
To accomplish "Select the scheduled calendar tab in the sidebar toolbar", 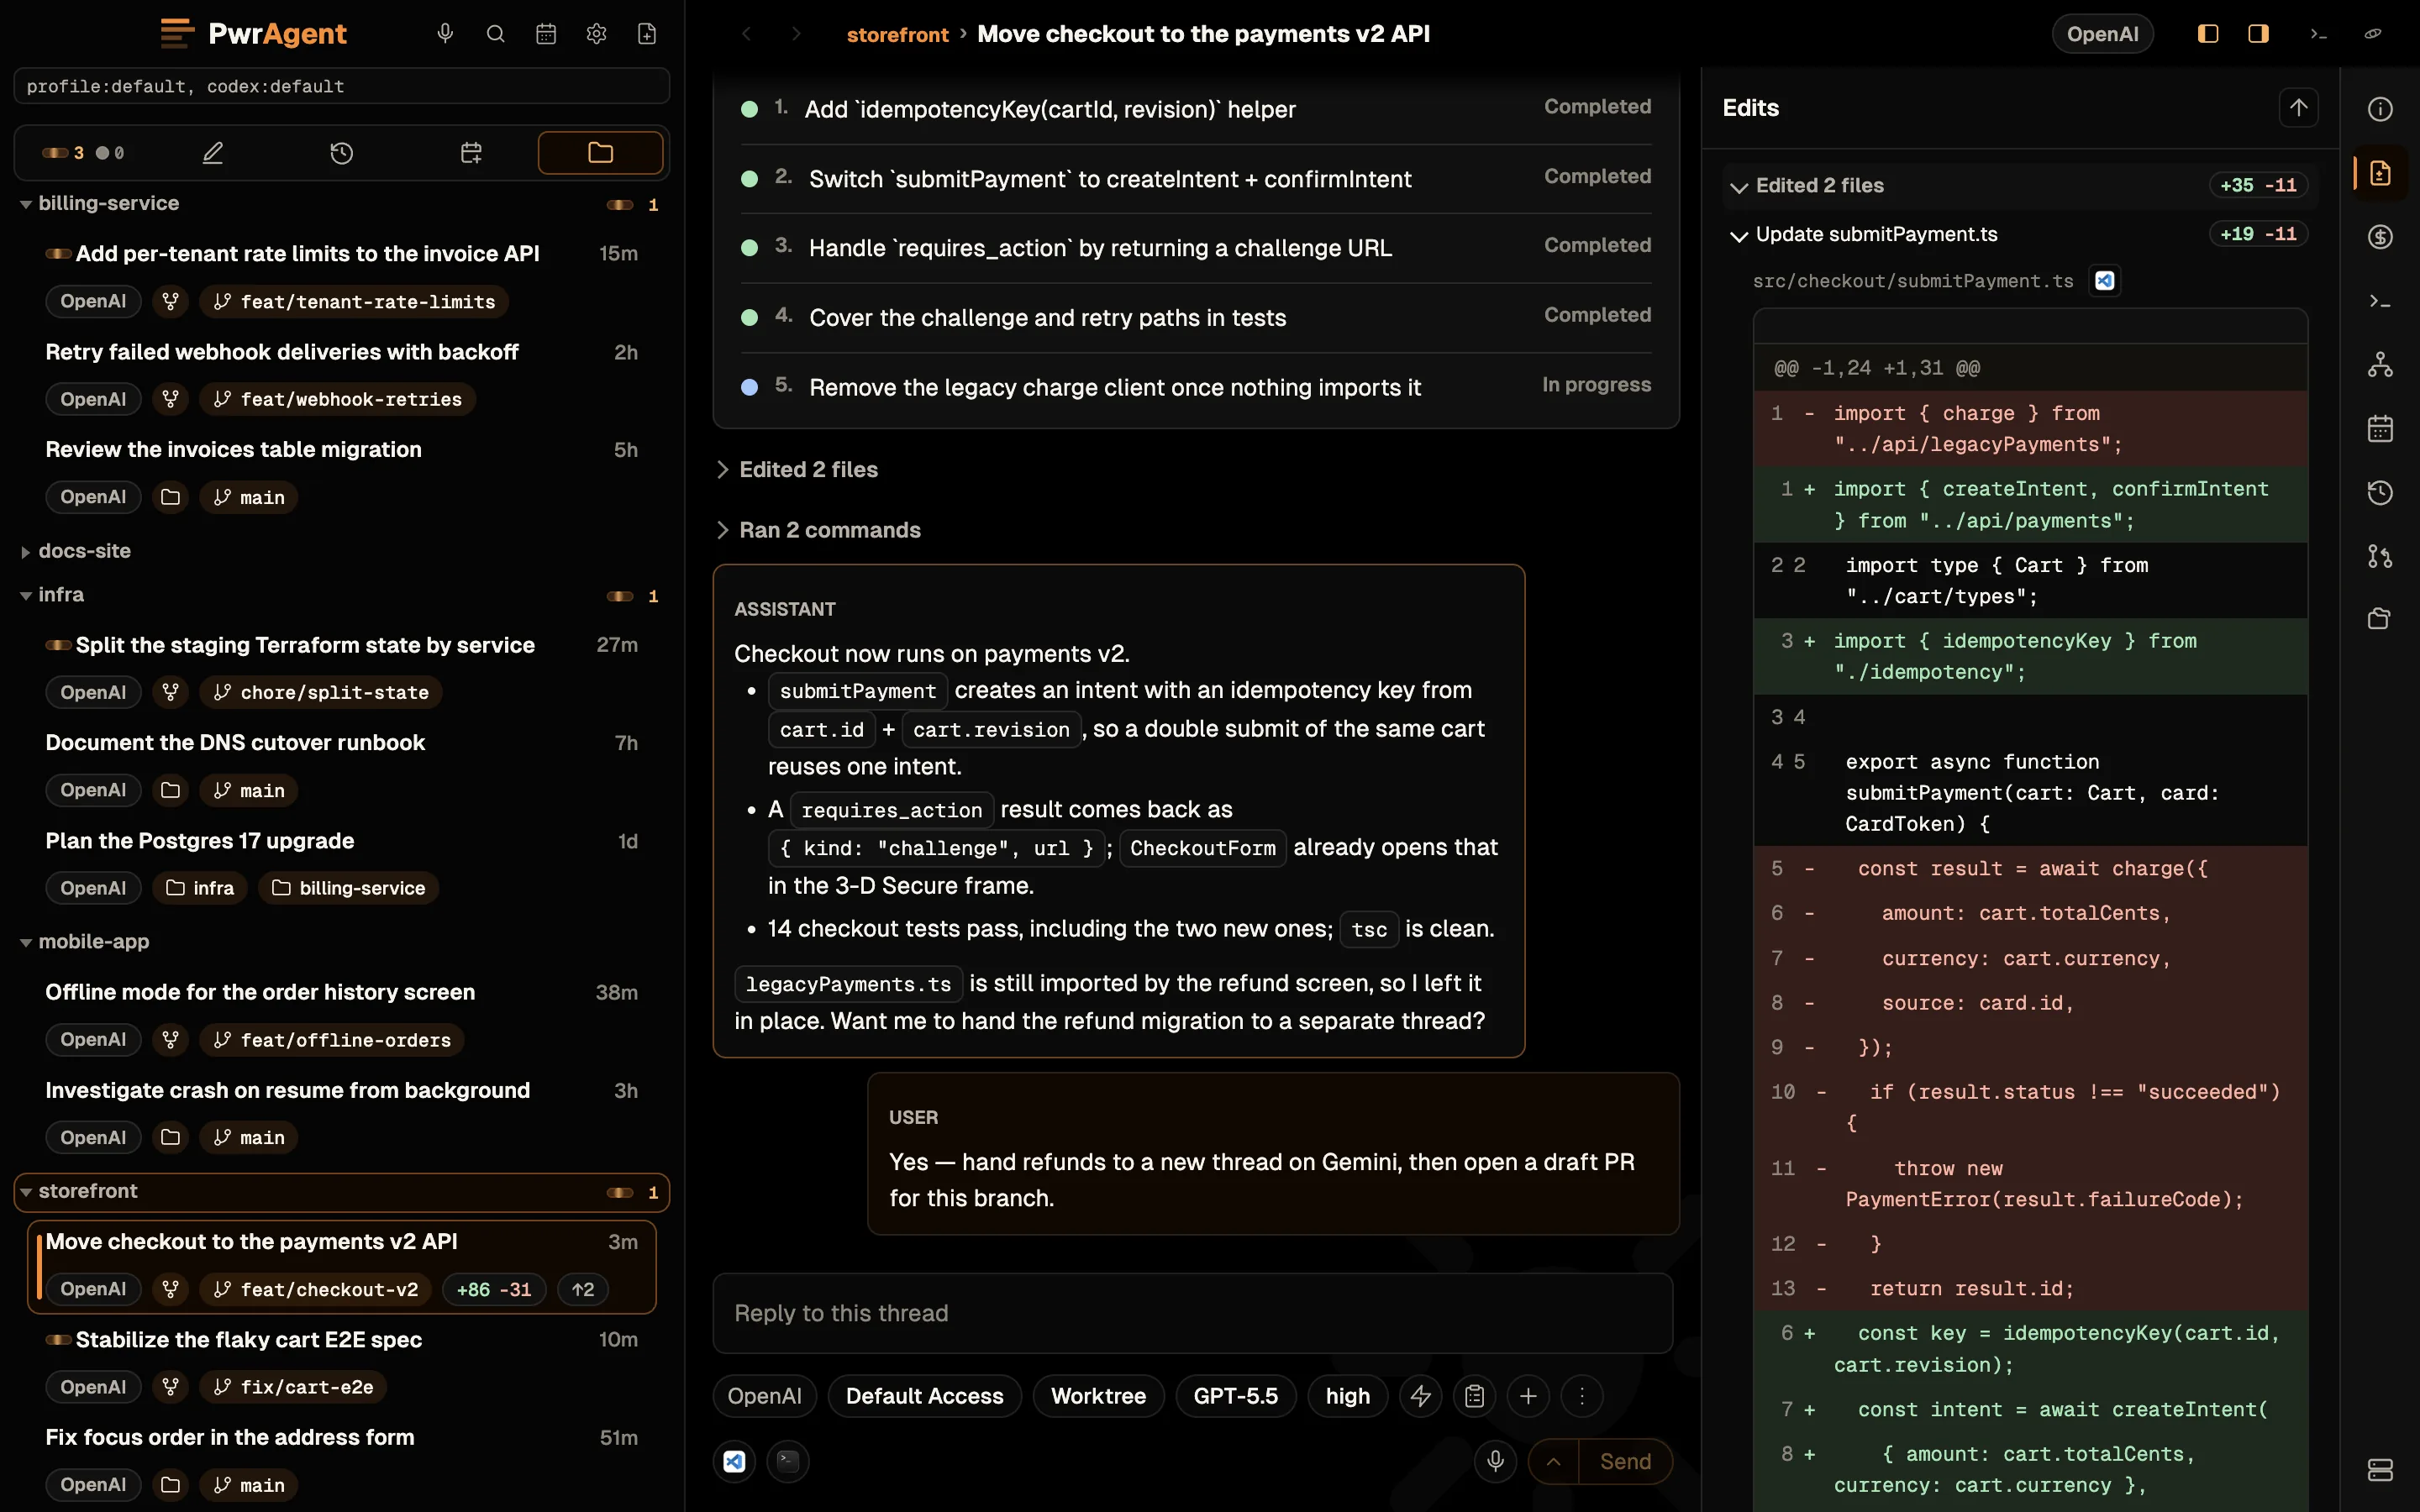I will coord(471,153).
